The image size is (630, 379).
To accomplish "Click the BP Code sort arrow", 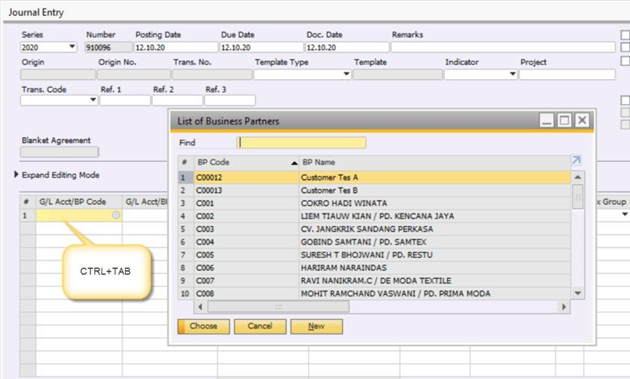I will (x=294, y=163).
